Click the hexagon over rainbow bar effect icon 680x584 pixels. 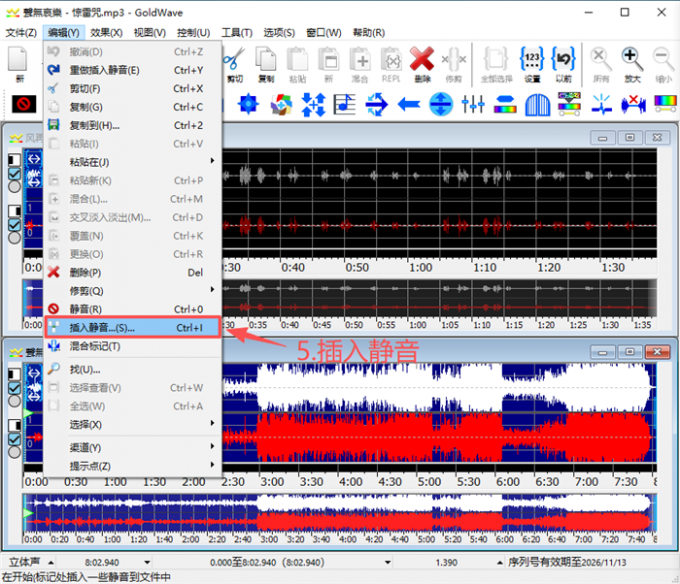point(505,104)
